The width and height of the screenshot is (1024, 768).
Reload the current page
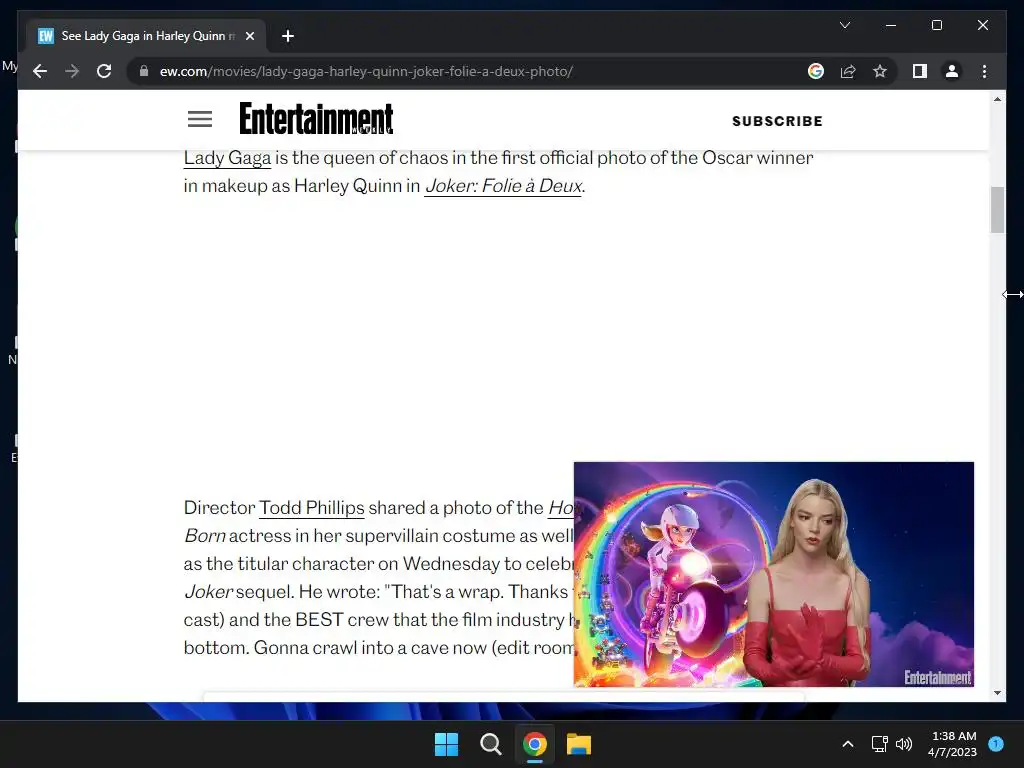click(104, 71)
